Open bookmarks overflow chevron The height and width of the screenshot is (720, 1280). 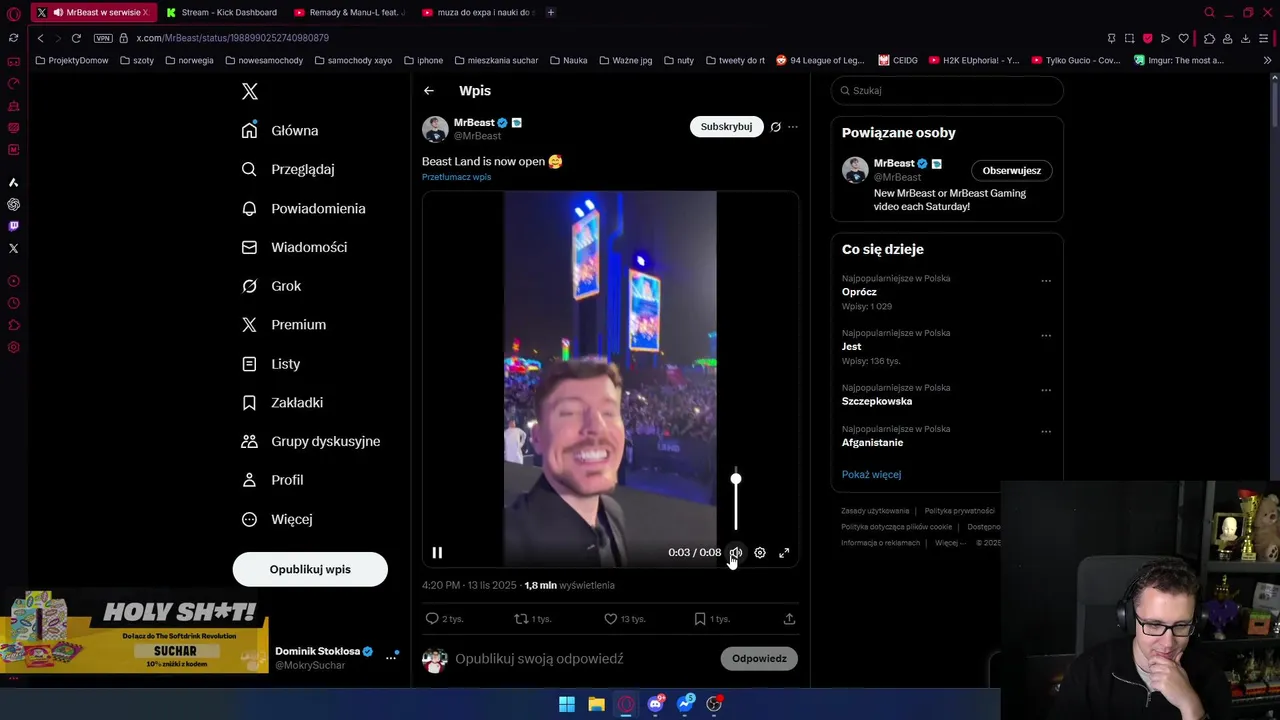(1267, 60)
